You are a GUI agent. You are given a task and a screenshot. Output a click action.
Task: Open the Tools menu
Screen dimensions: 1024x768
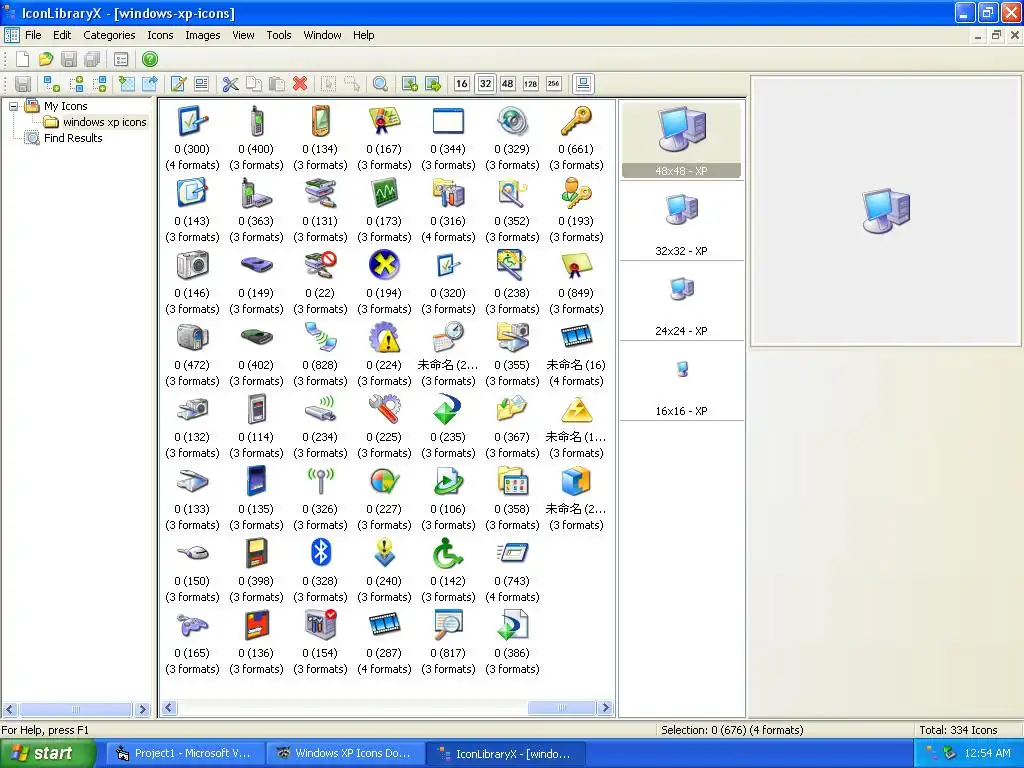279,35
